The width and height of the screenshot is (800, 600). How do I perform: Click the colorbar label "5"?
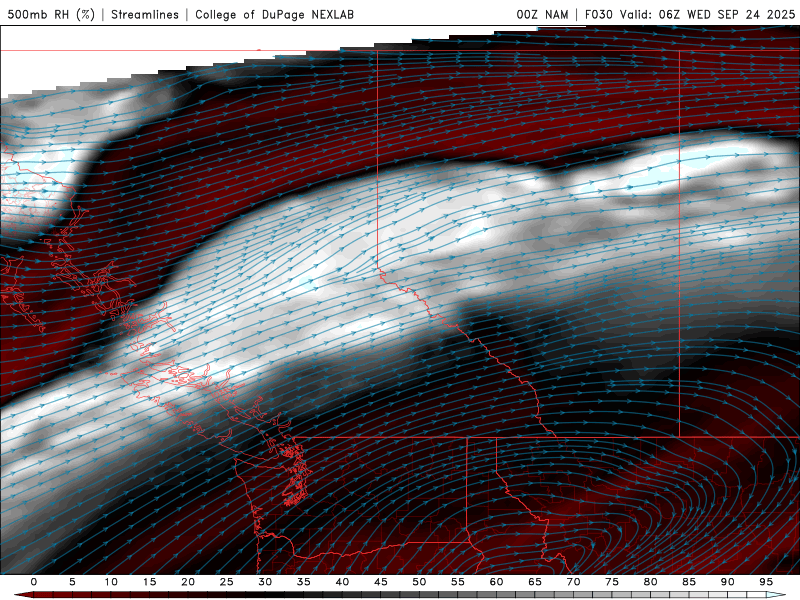click(x=72, y=582)
